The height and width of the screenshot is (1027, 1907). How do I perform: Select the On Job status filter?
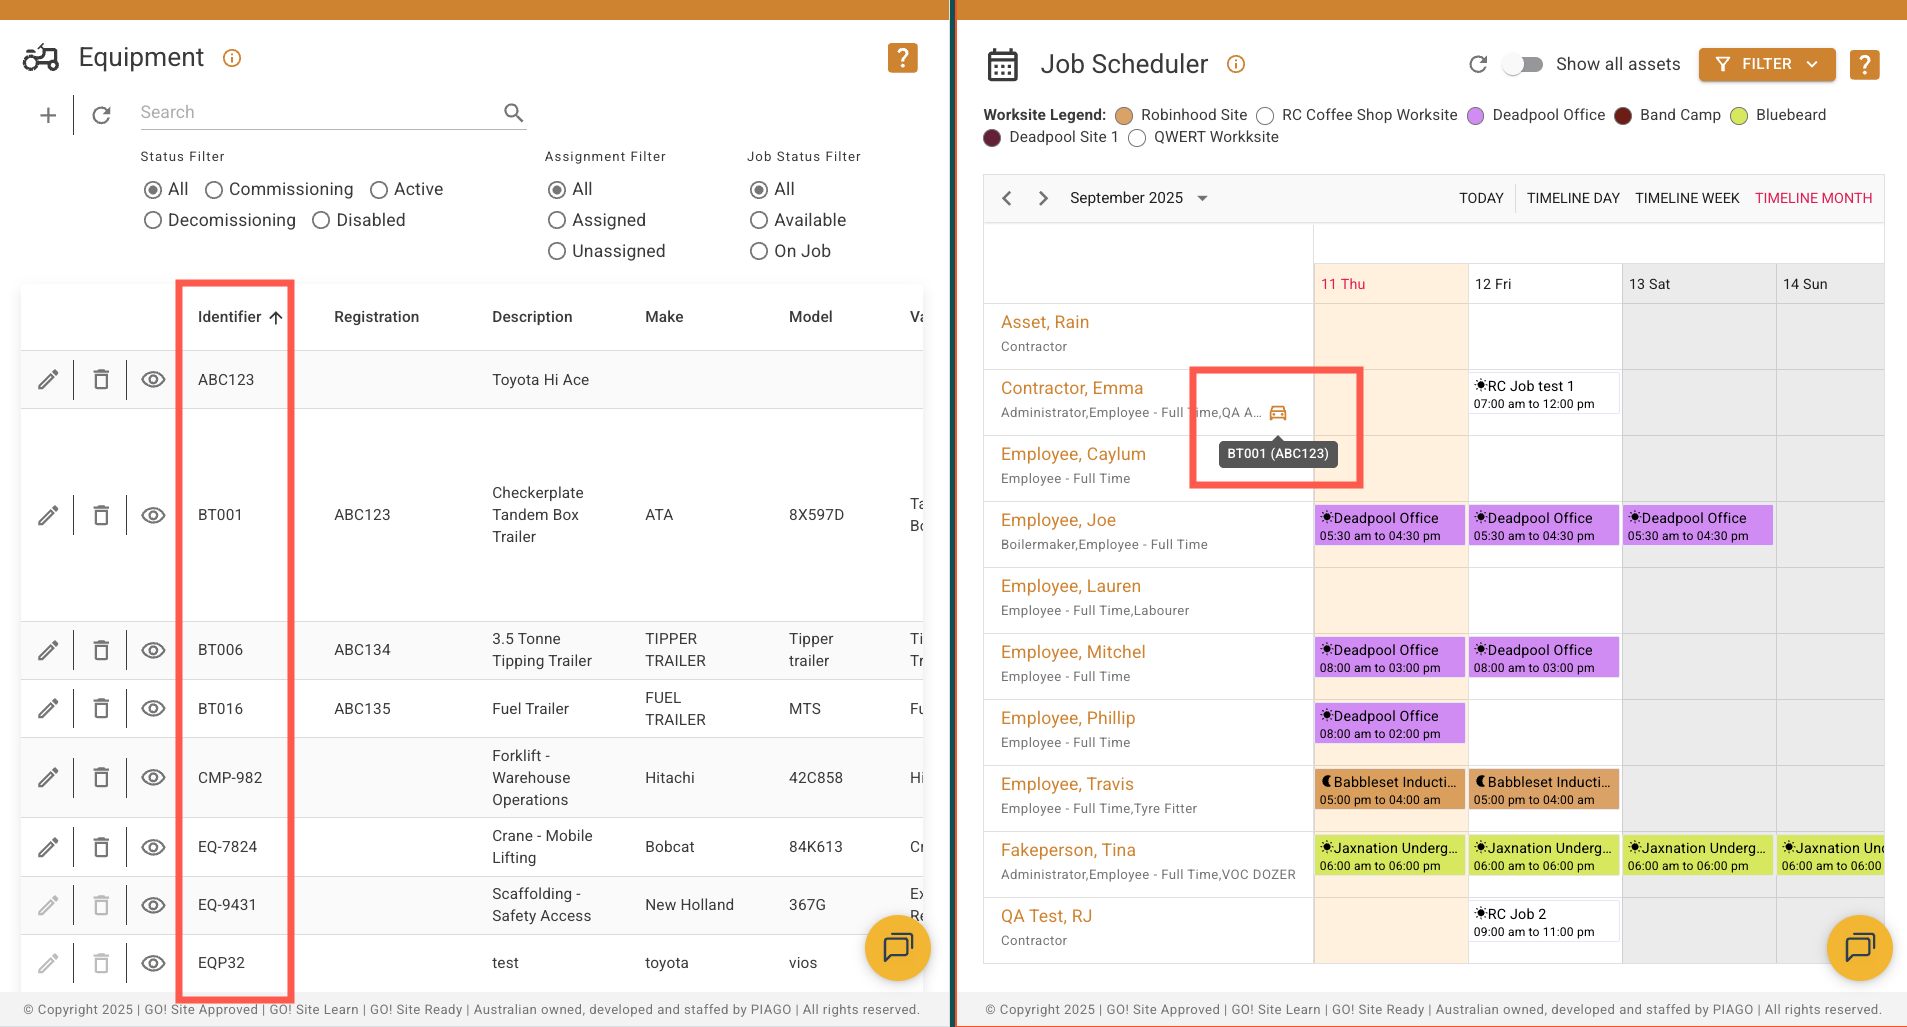759,251
